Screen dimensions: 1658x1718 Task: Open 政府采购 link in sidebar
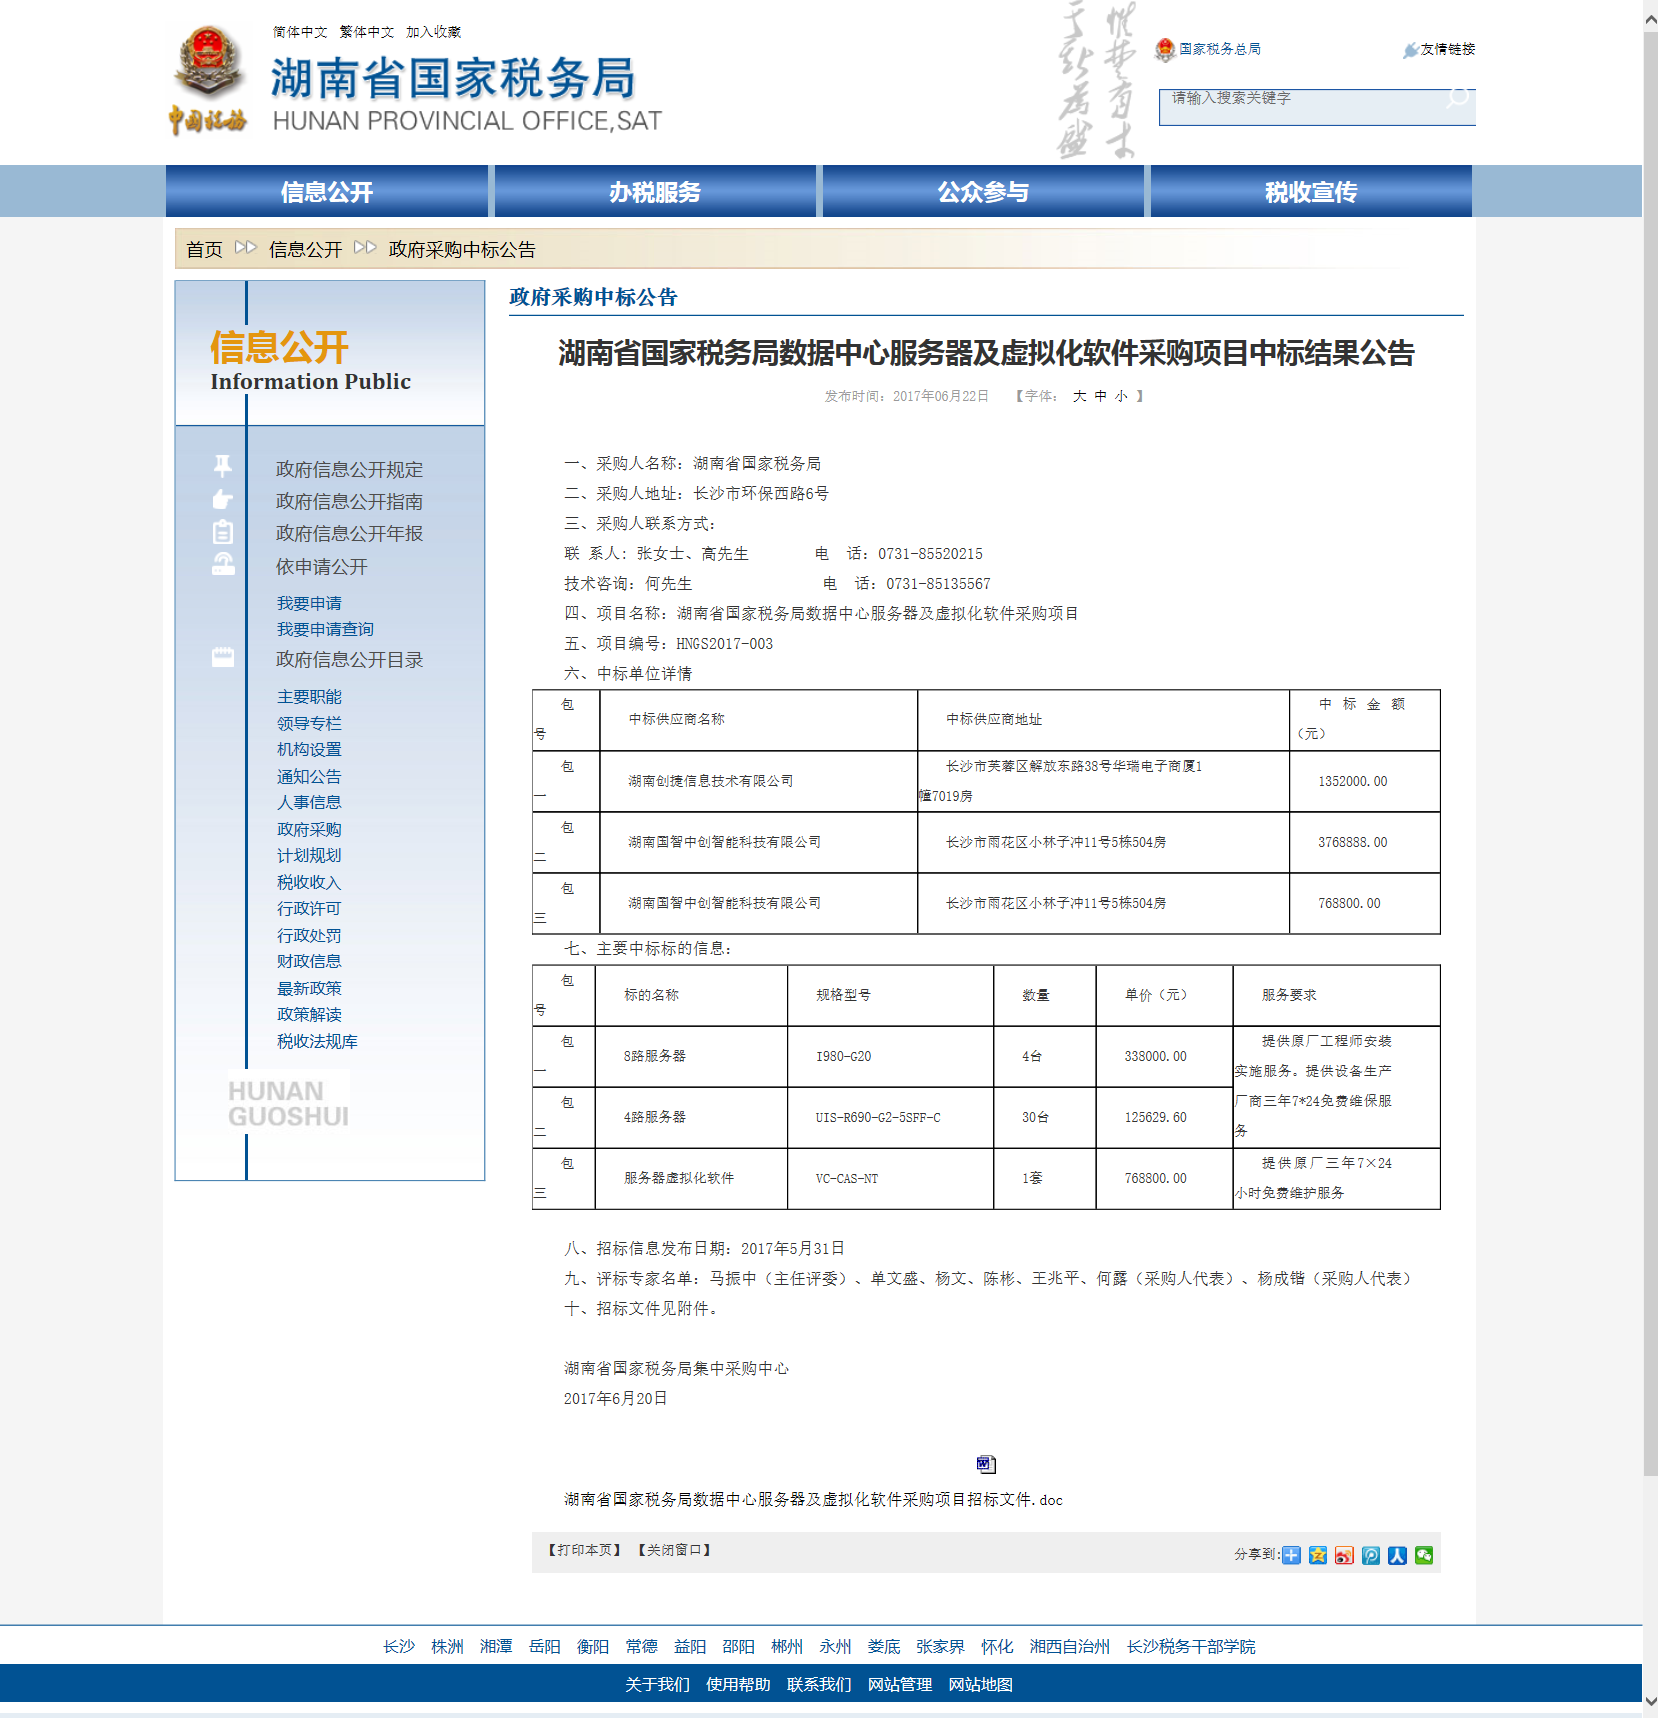click(309, 829)
